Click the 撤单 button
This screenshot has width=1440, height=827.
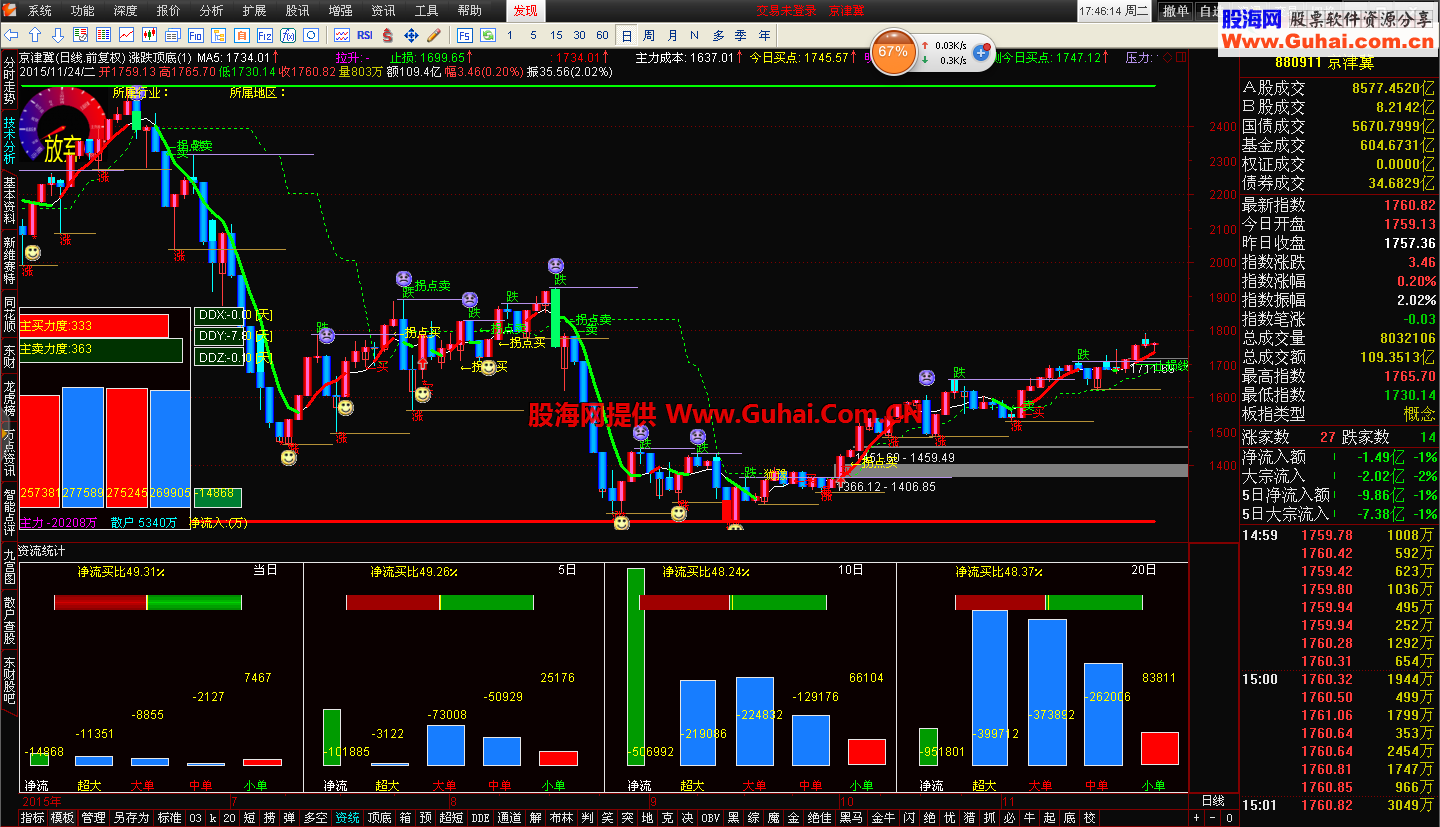(x=1176, y=11)
